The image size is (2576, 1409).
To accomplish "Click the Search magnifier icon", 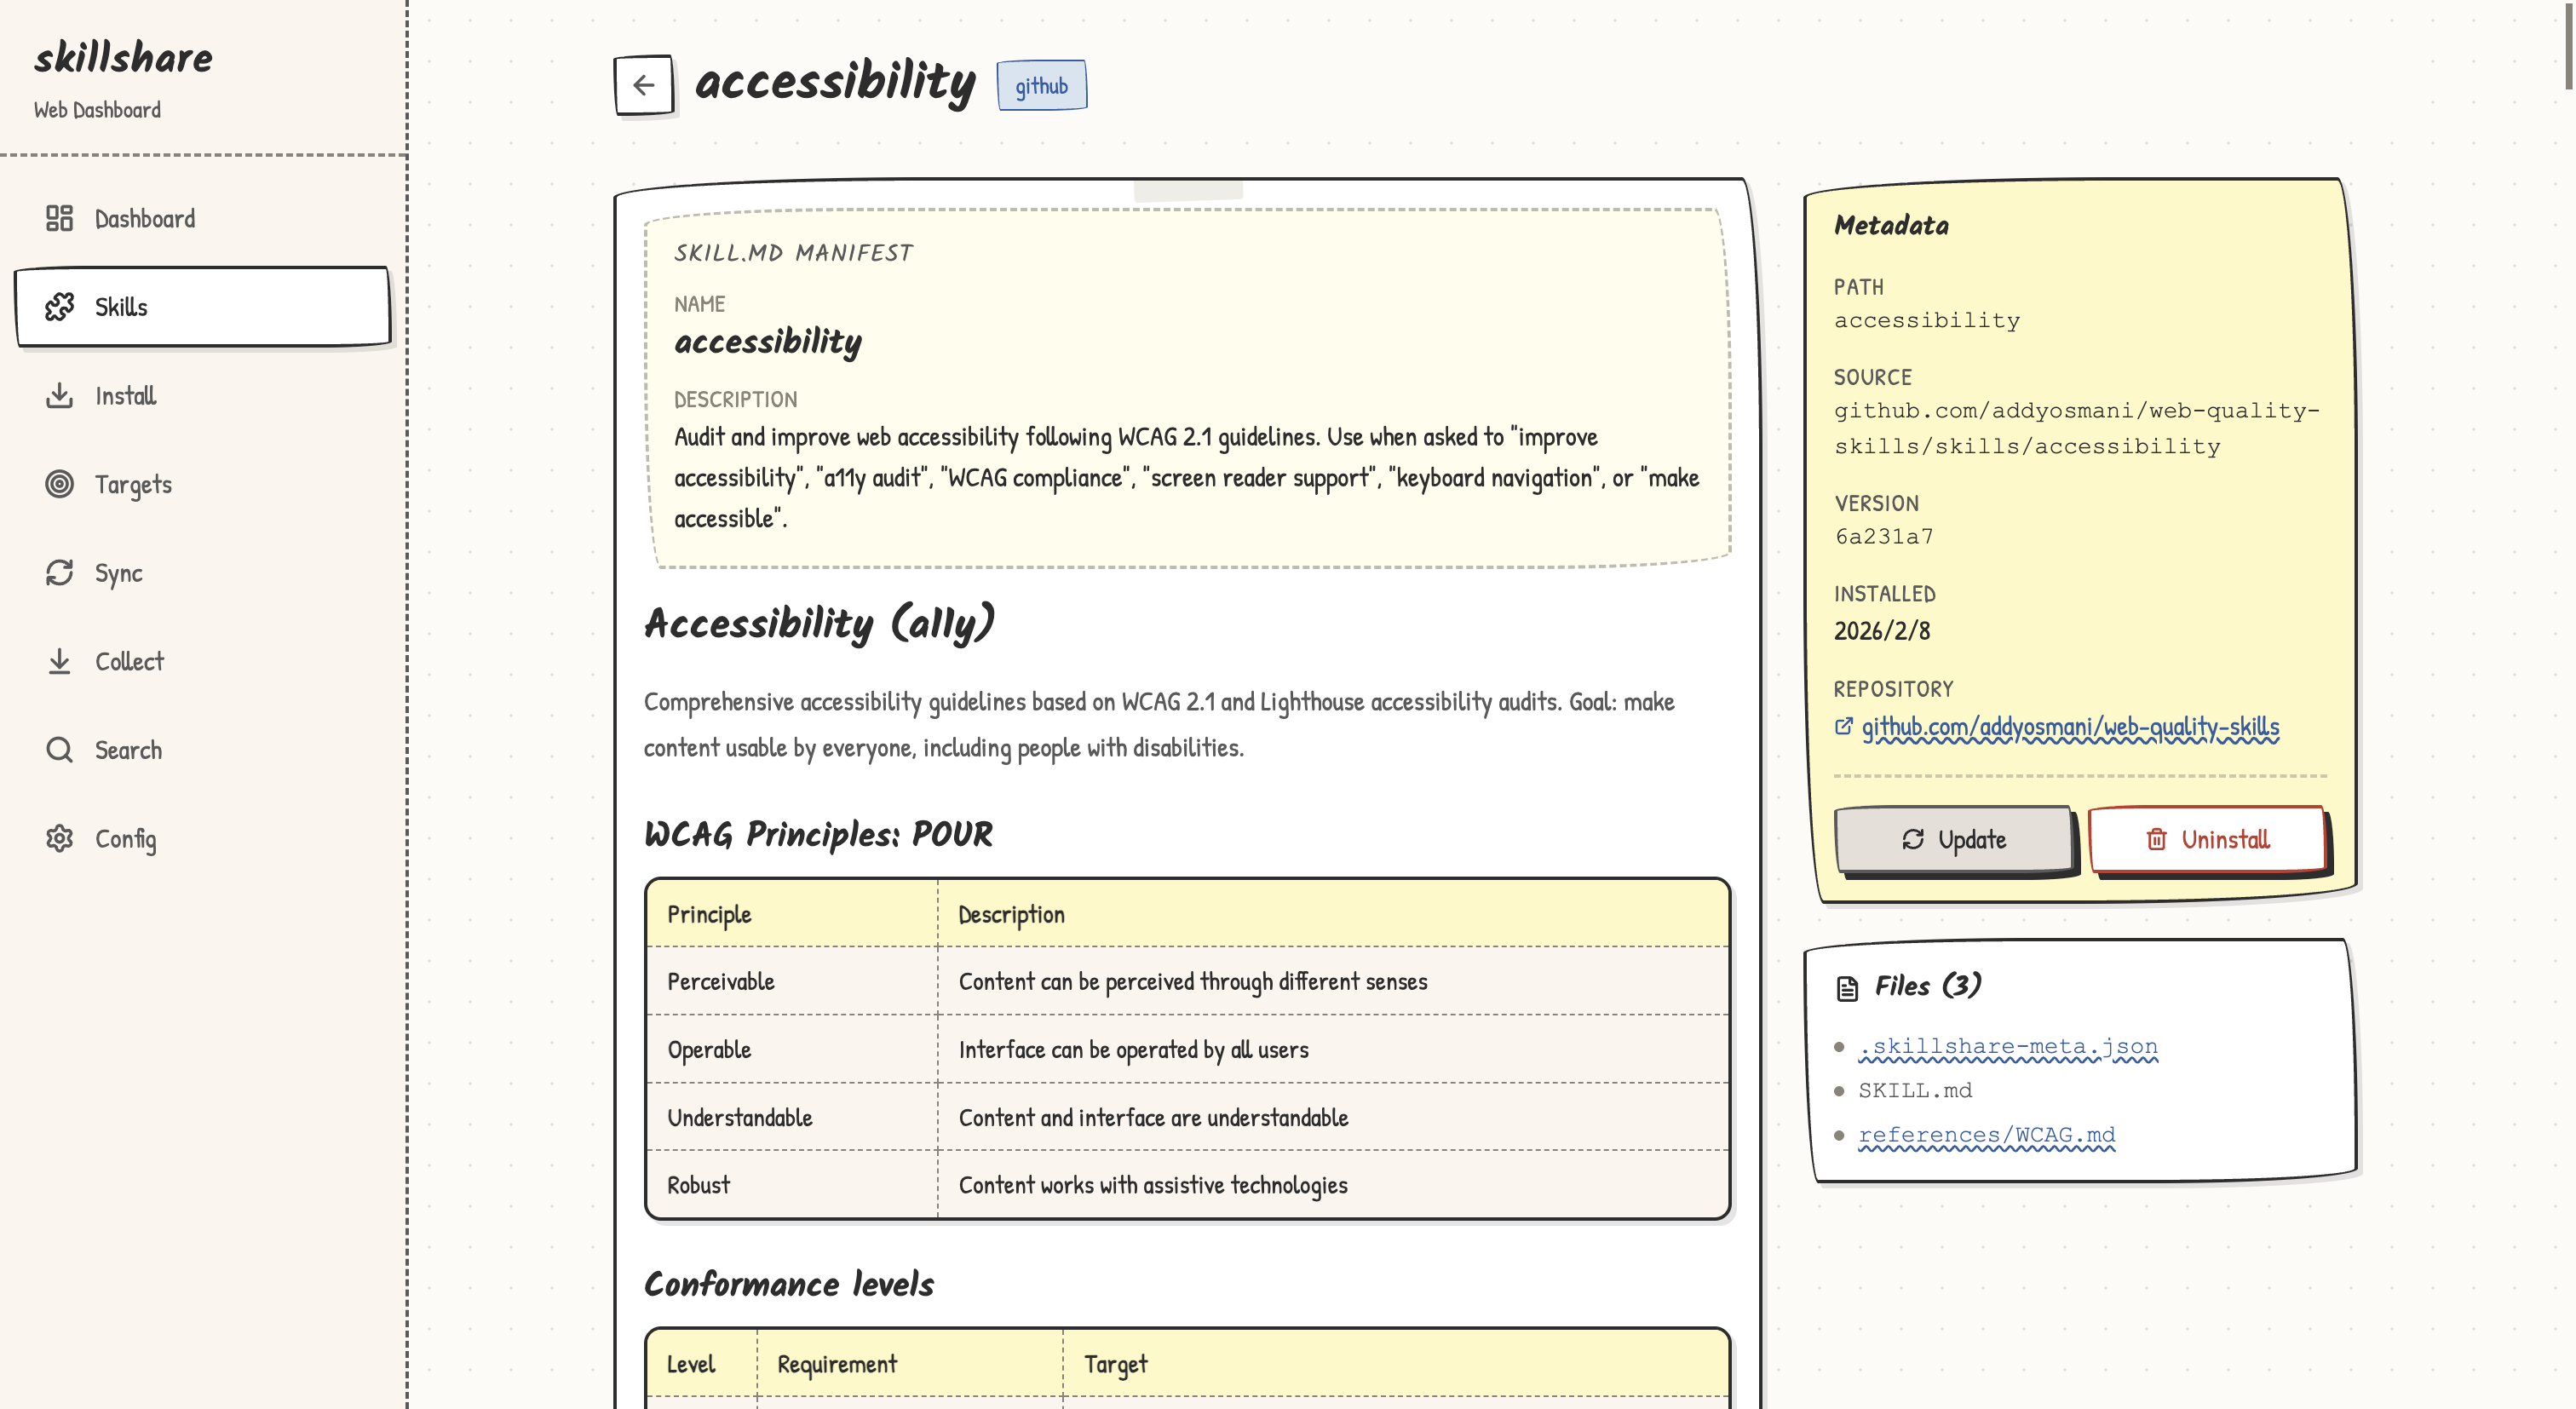I will coord(60,750).
